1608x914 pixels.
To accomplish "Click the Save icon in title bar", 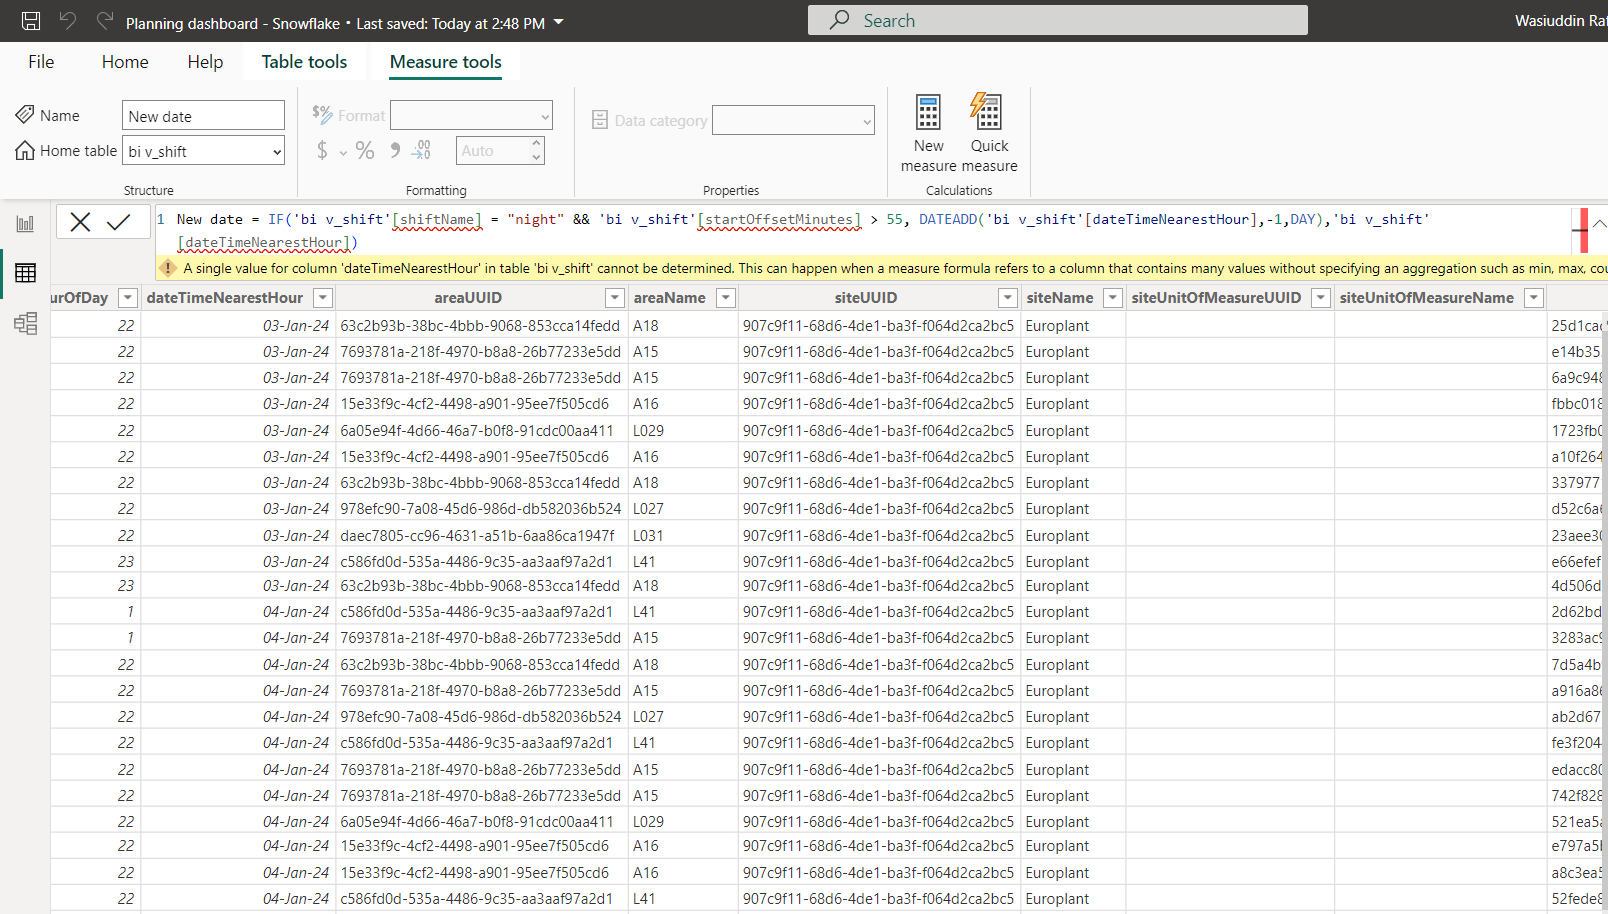I will 31,21.
